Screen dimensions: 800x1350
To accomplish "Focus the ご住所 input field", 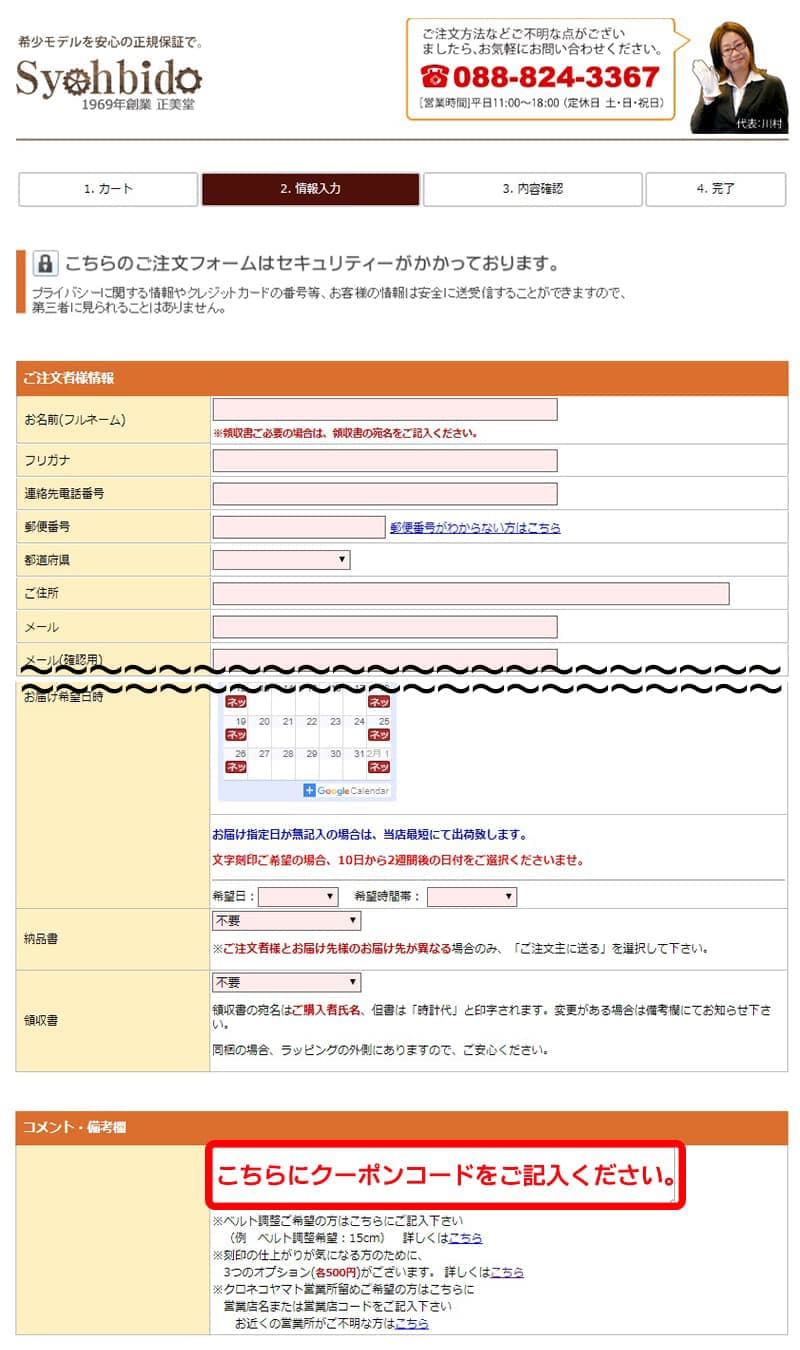I will (471, 594).
